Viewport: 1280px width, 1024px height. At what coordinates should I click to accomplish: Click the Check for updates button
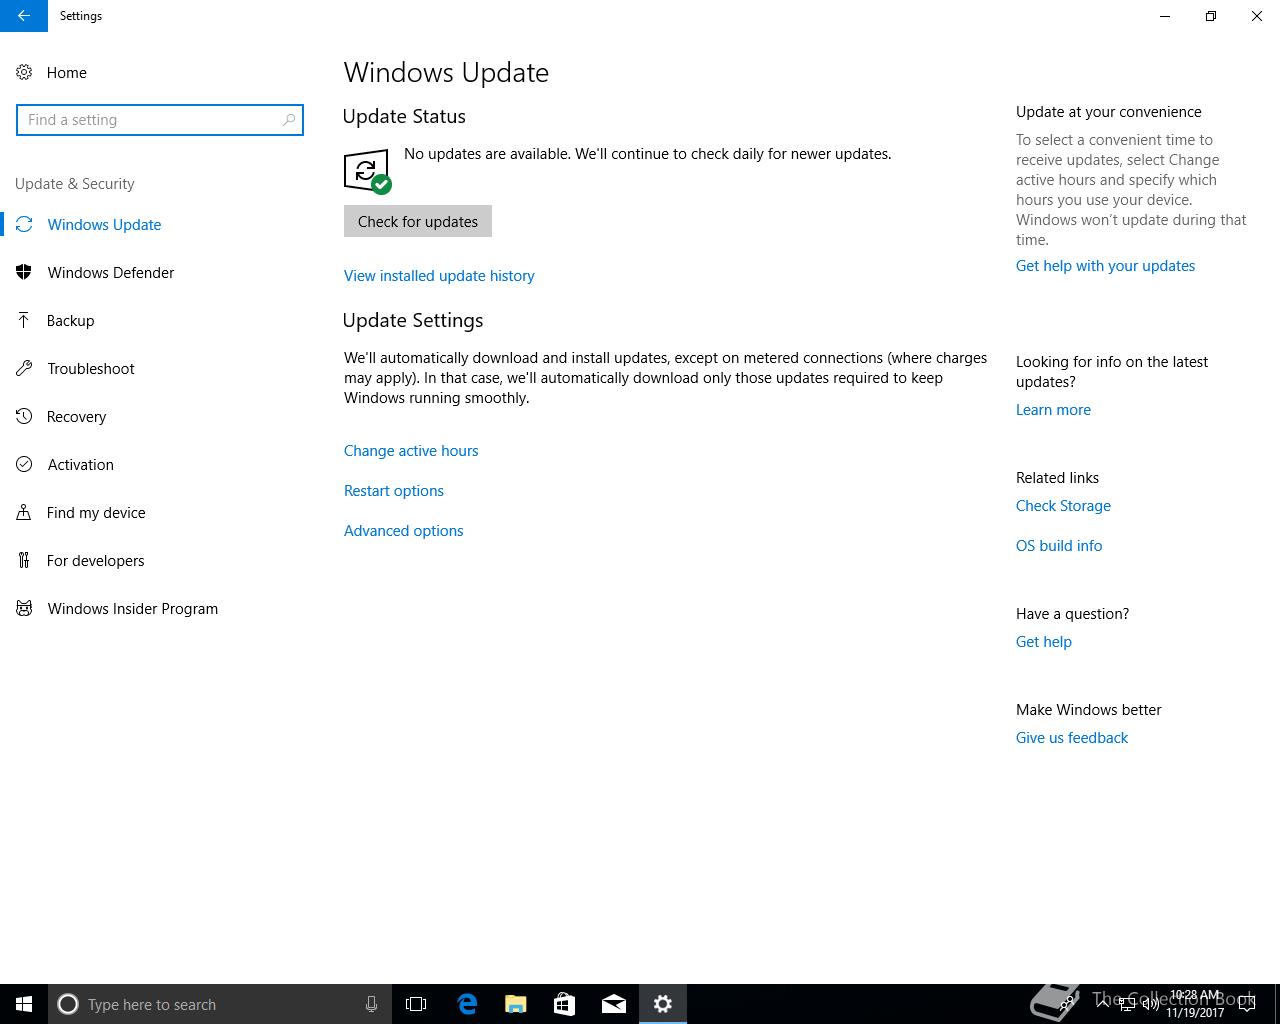[x=418, y=221]
